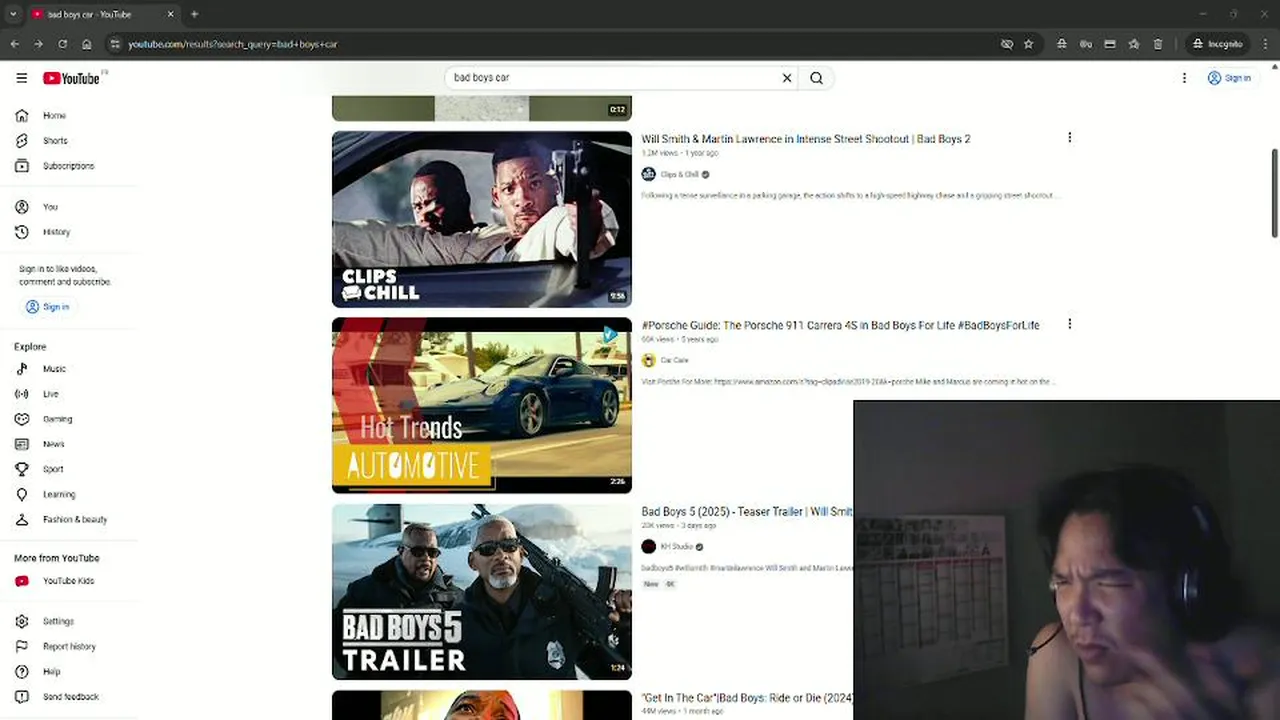Reload the page
This screenshot has width=1280, height=720.
pos(62,44)
